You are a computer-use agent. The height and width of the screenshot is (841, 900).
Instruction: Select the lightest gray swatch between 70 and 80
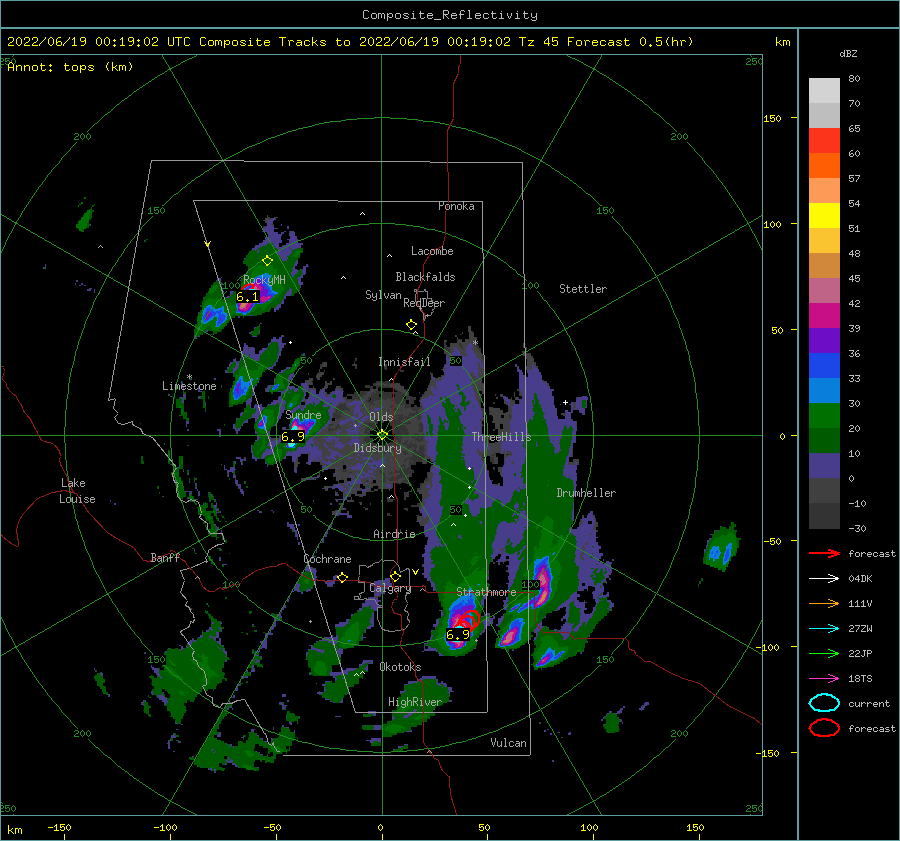tap(824, 91)
